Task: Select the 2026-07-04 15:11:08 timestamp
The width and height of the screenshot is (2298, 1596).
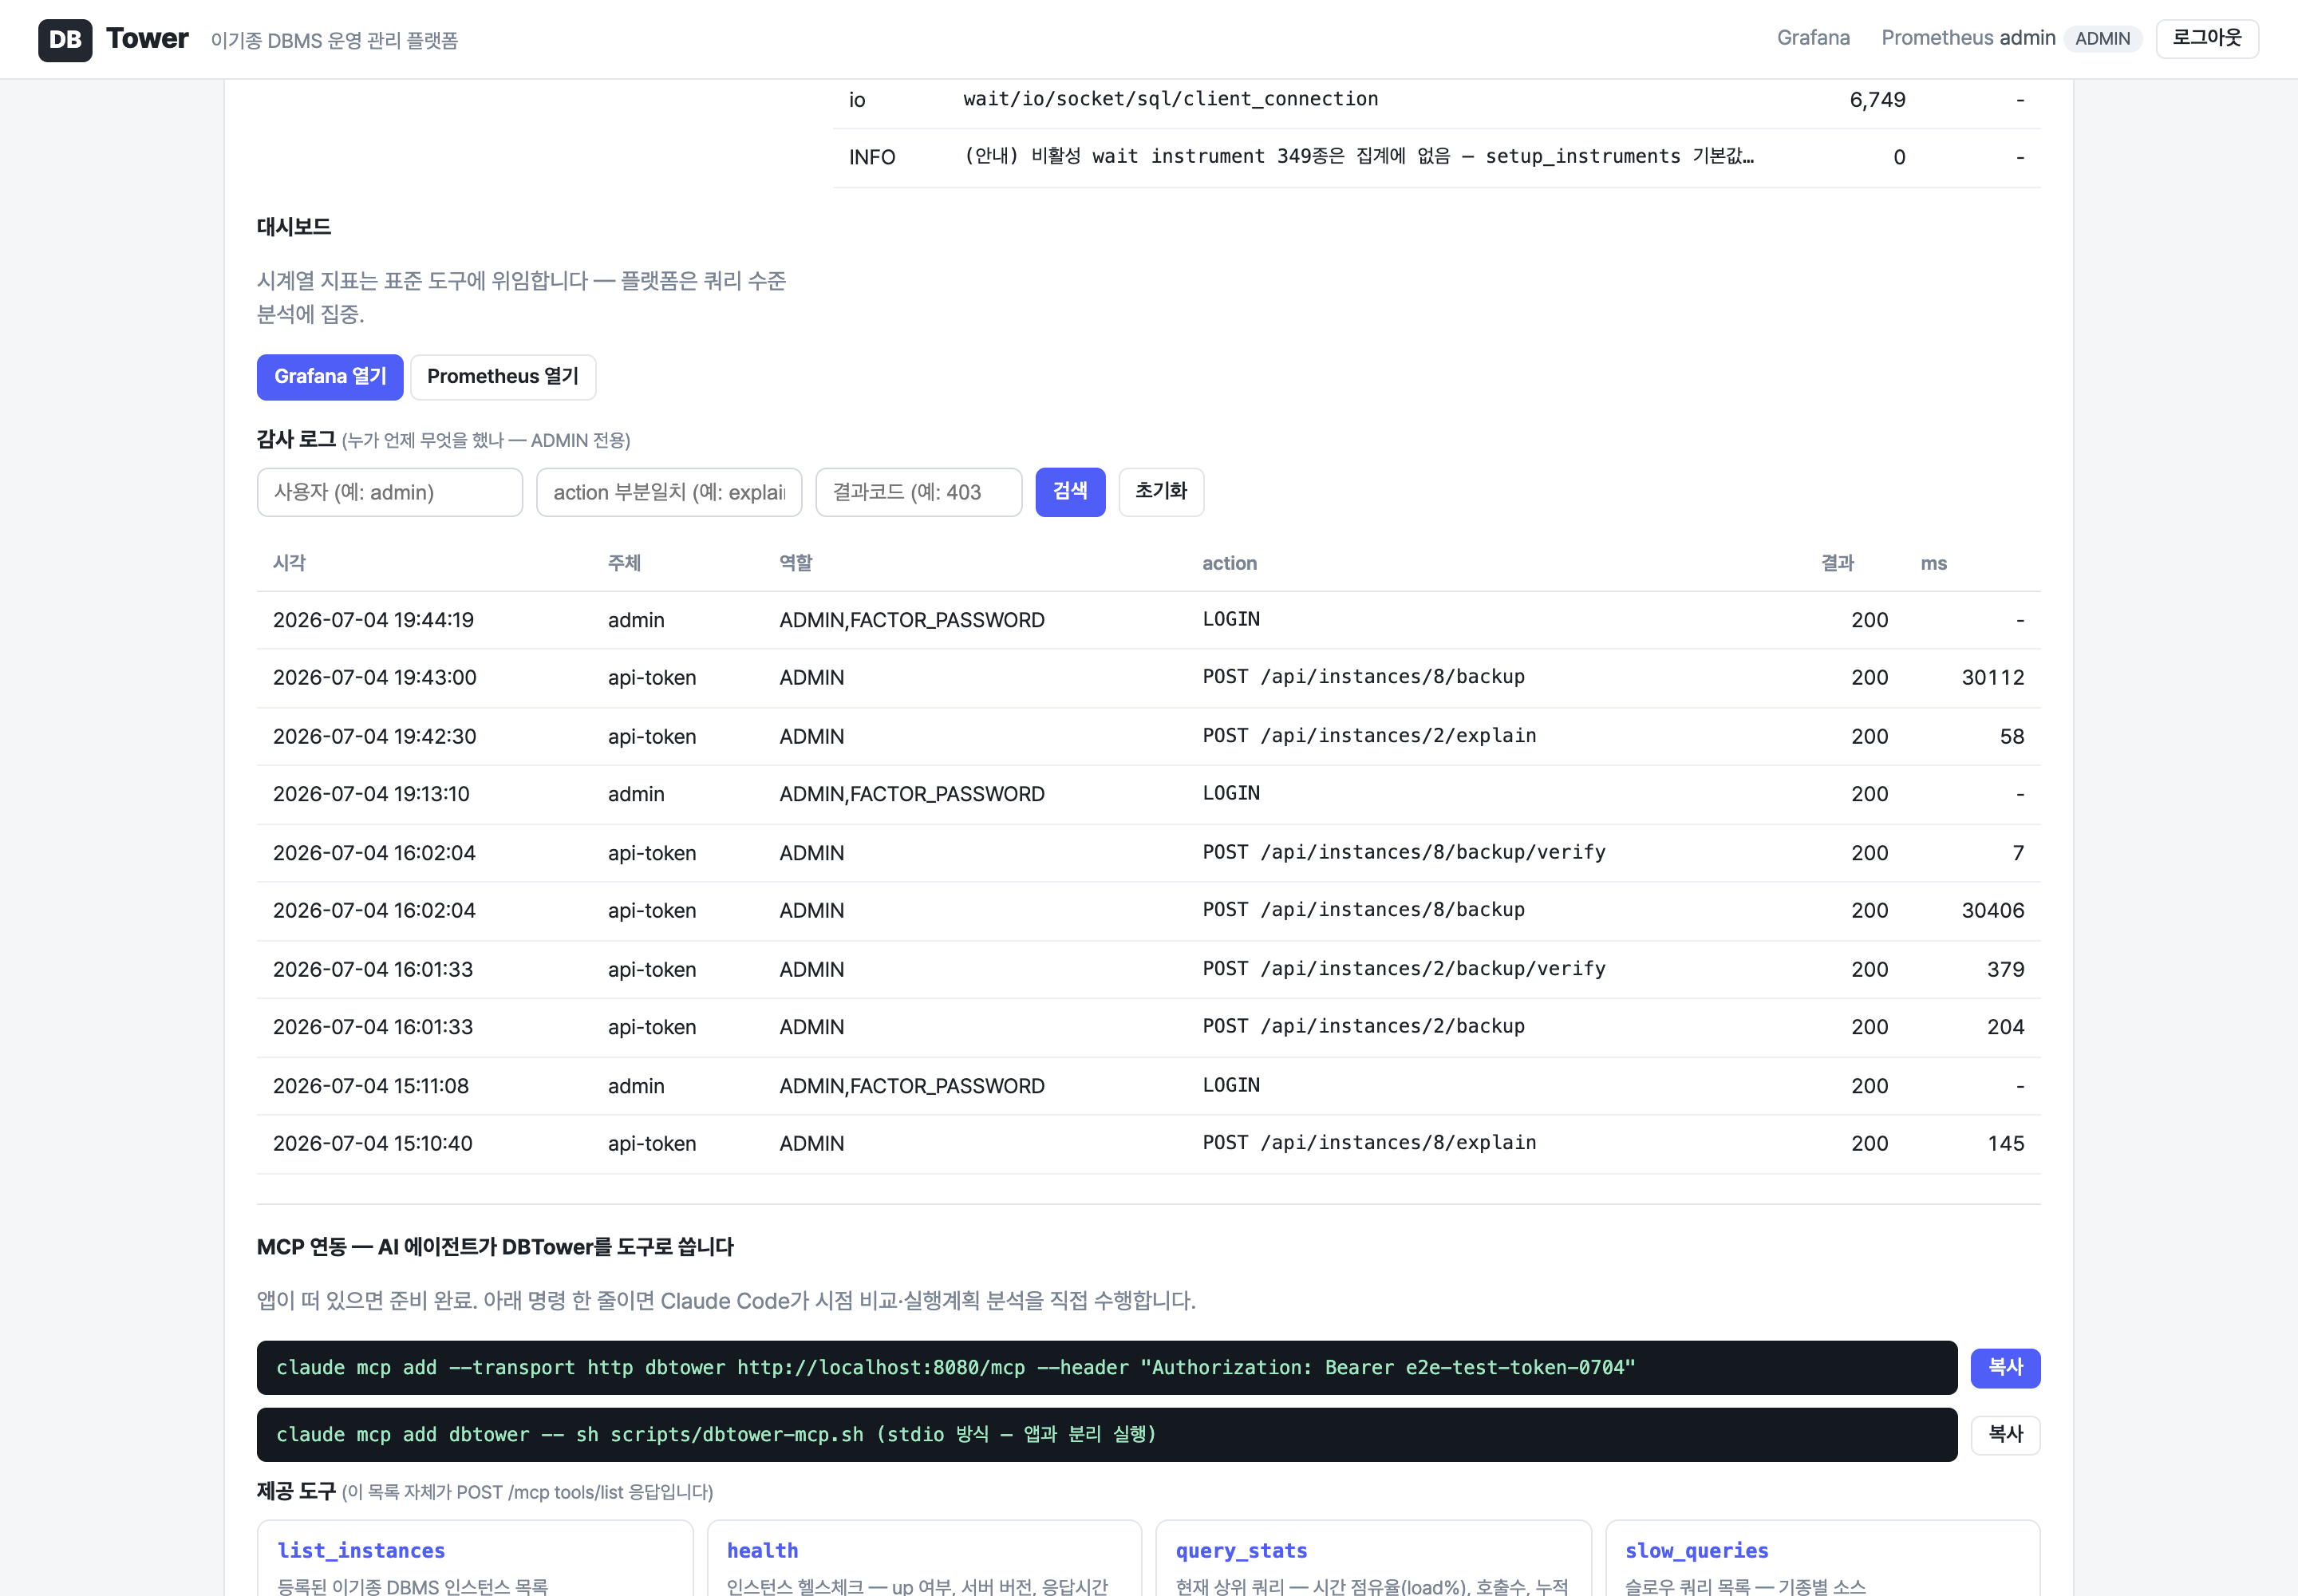Action: [371, 1086]
